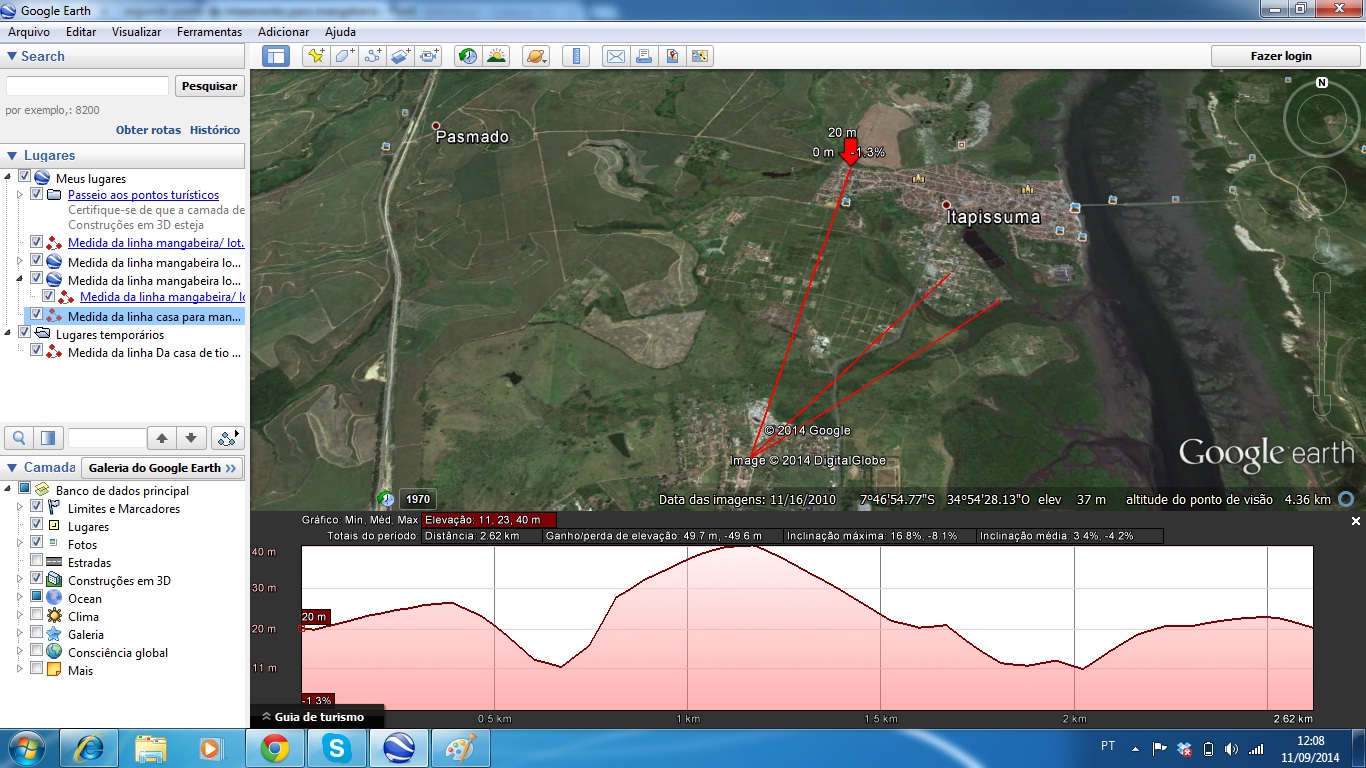This screenshot has width=1366, height=768.
Task: Open the Editar menu
Action: coord(81,32)
